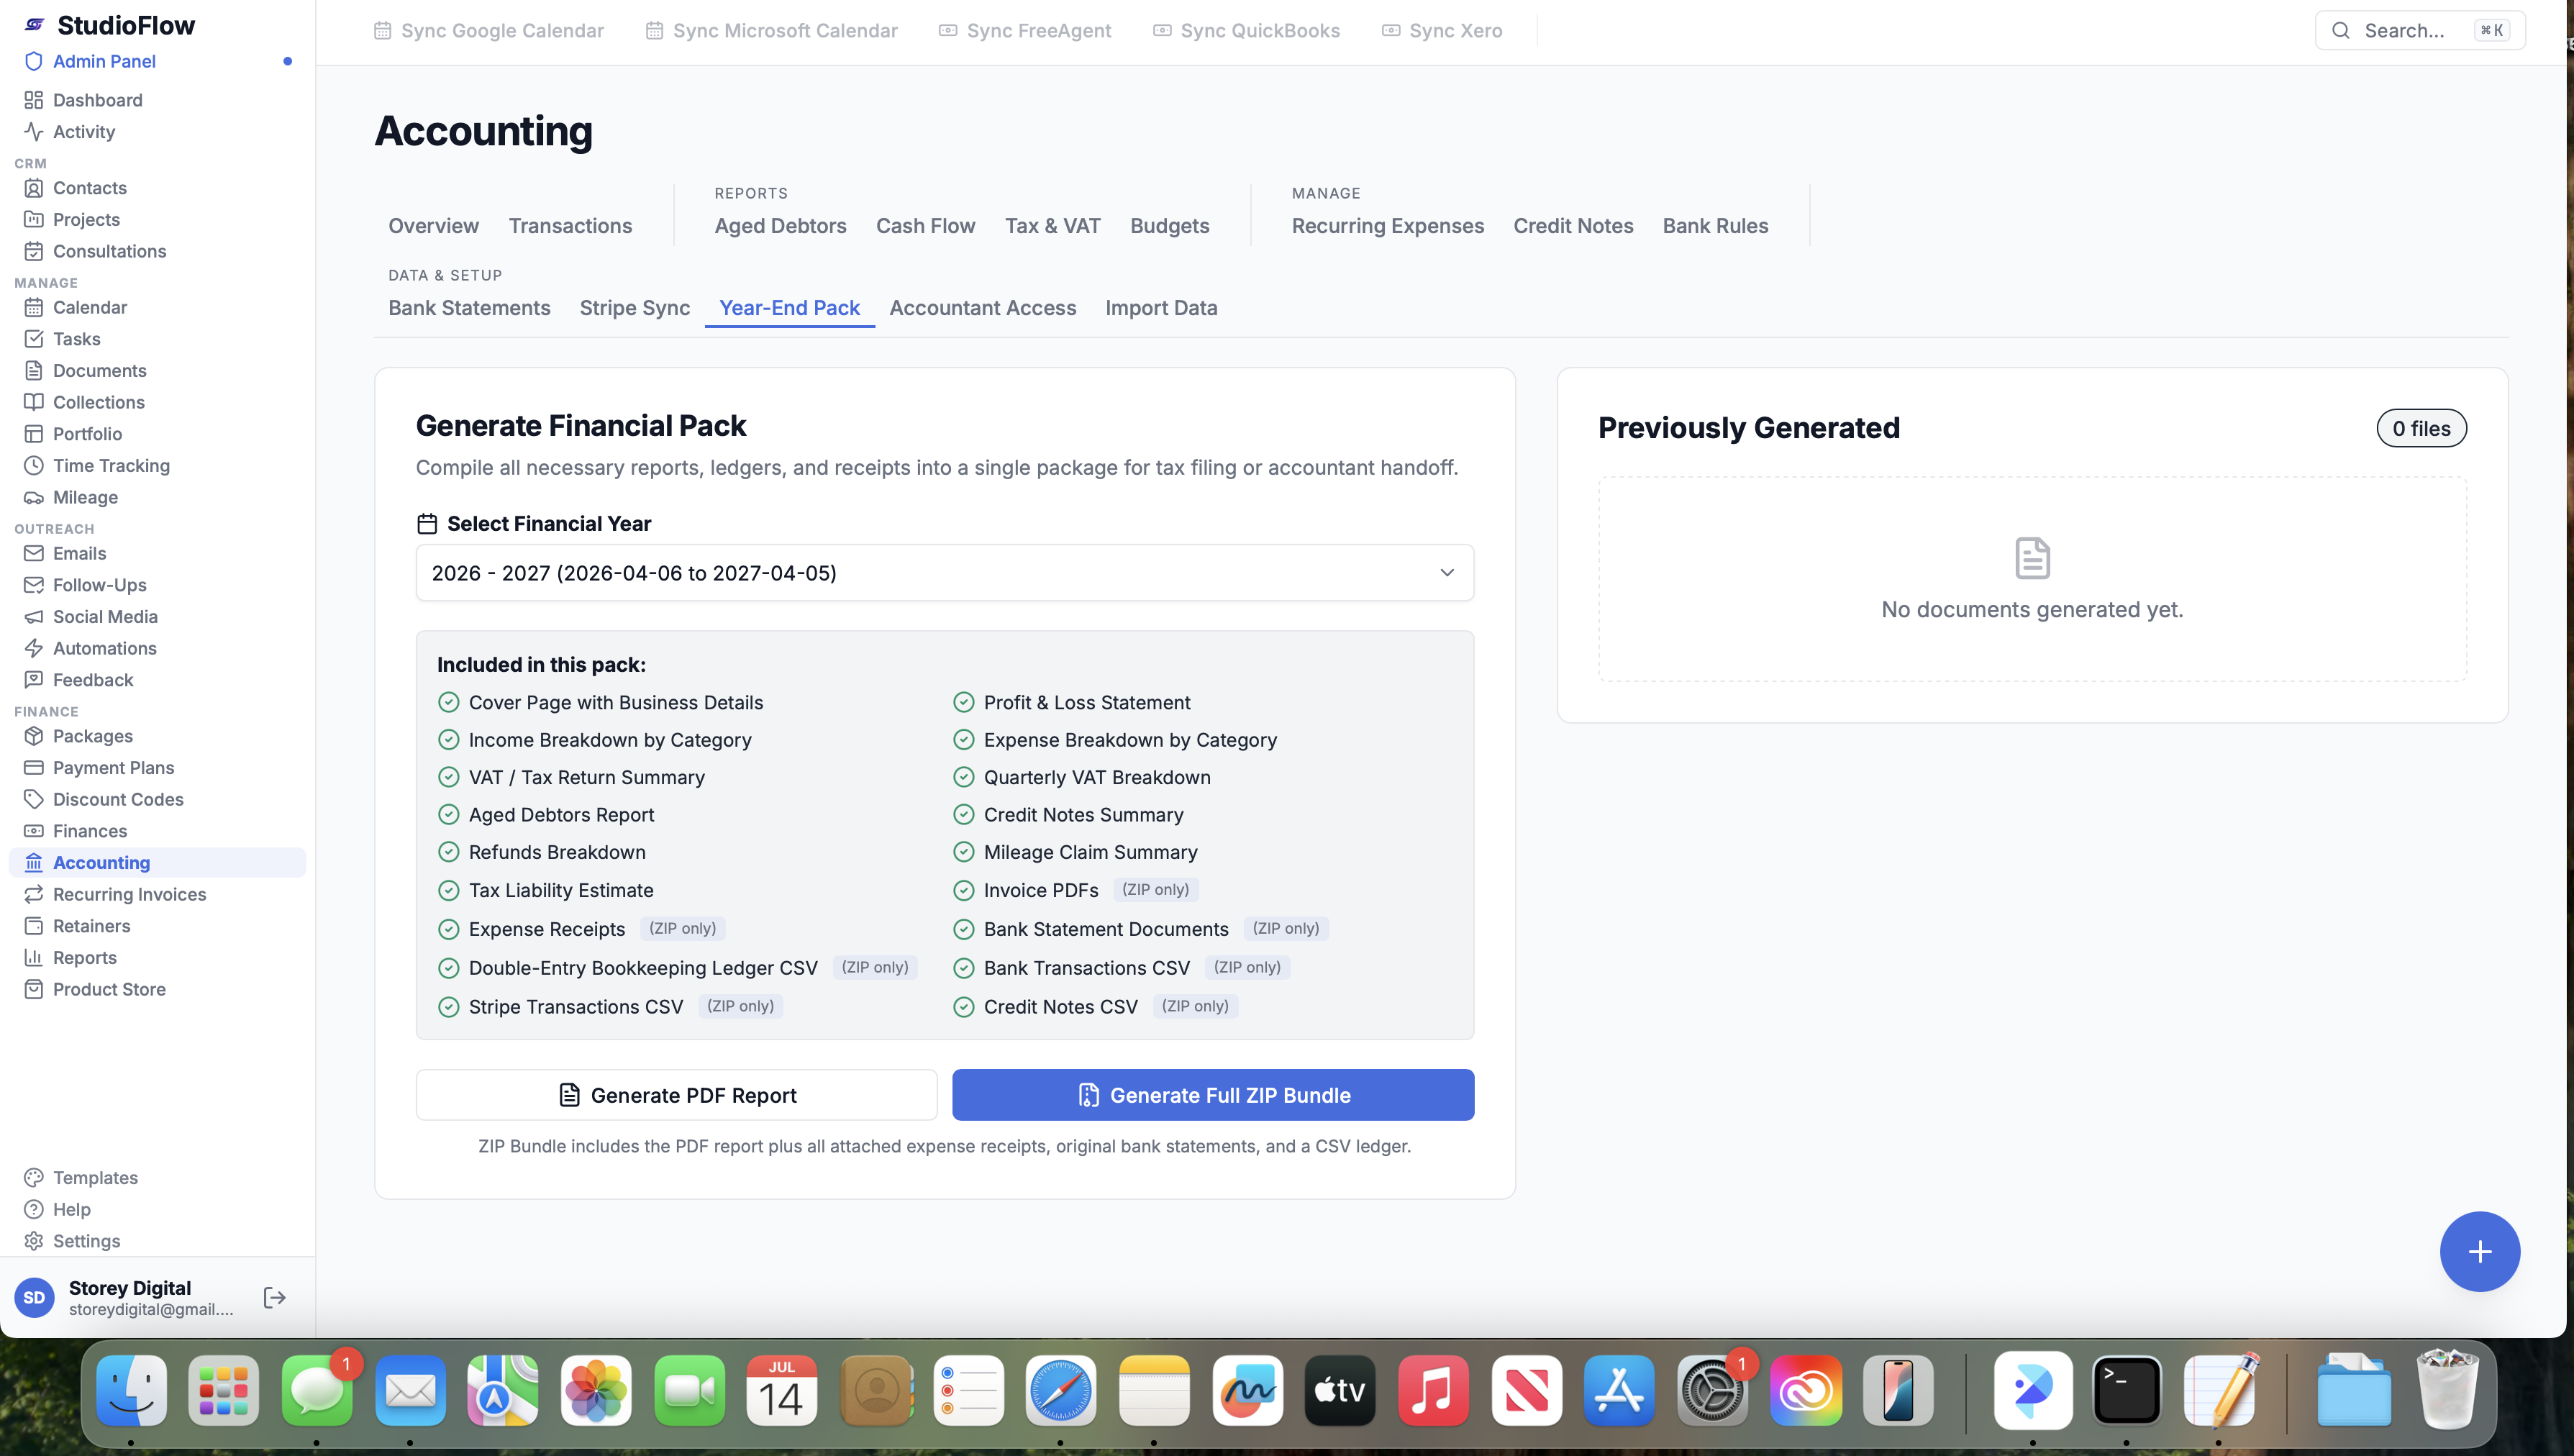This screenshot has width=2574, height=1456.
Task: Go to Projects in sidebar
Action: (86, 220)
